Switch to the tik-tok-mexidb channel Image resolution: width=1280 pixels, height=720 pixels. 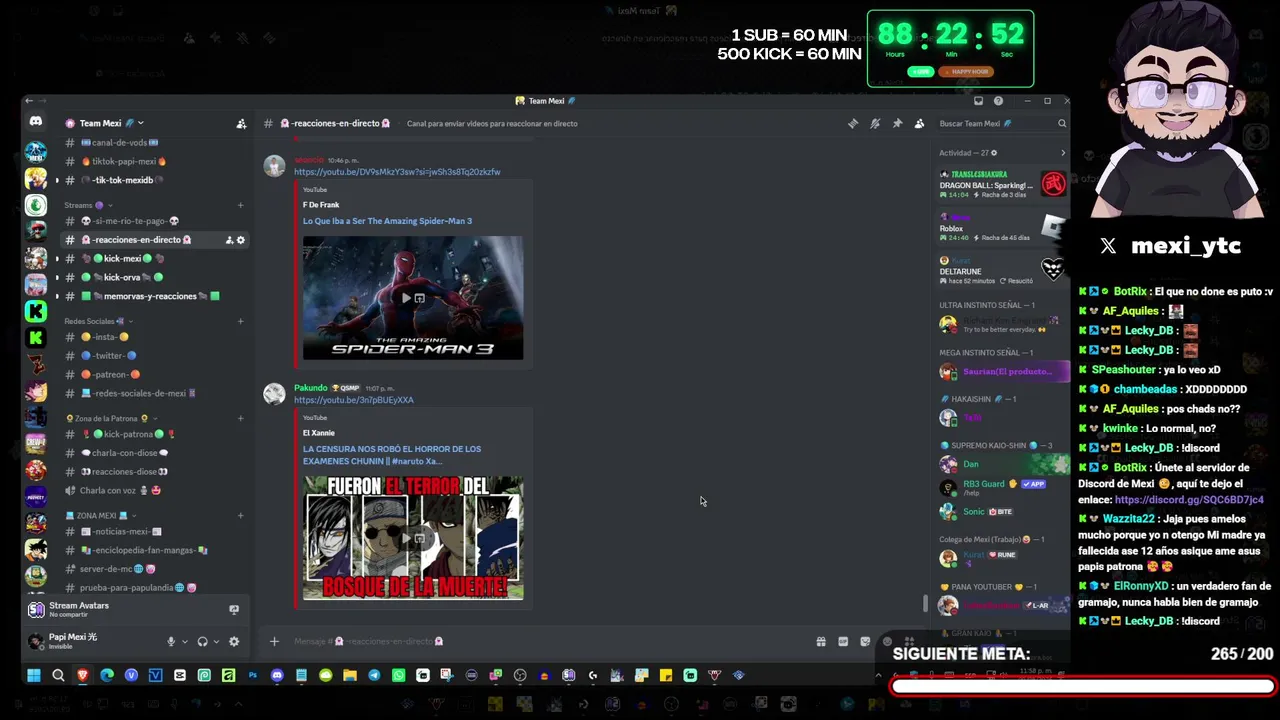[x=155, y=181]
